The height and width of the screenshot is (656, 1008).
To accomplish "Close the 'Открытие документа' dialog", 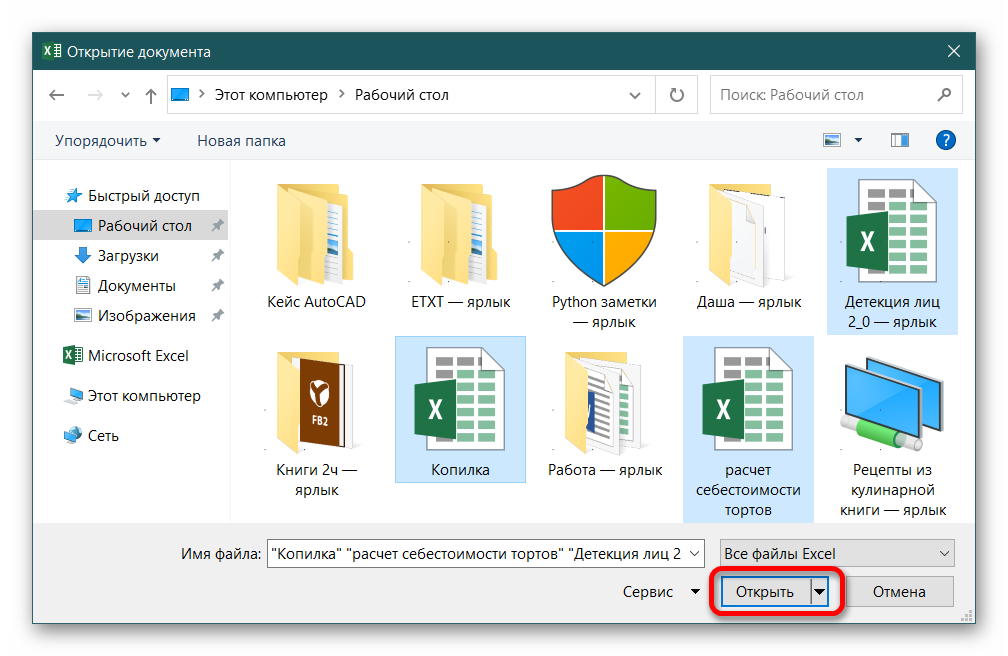I will tap(954, 51).
